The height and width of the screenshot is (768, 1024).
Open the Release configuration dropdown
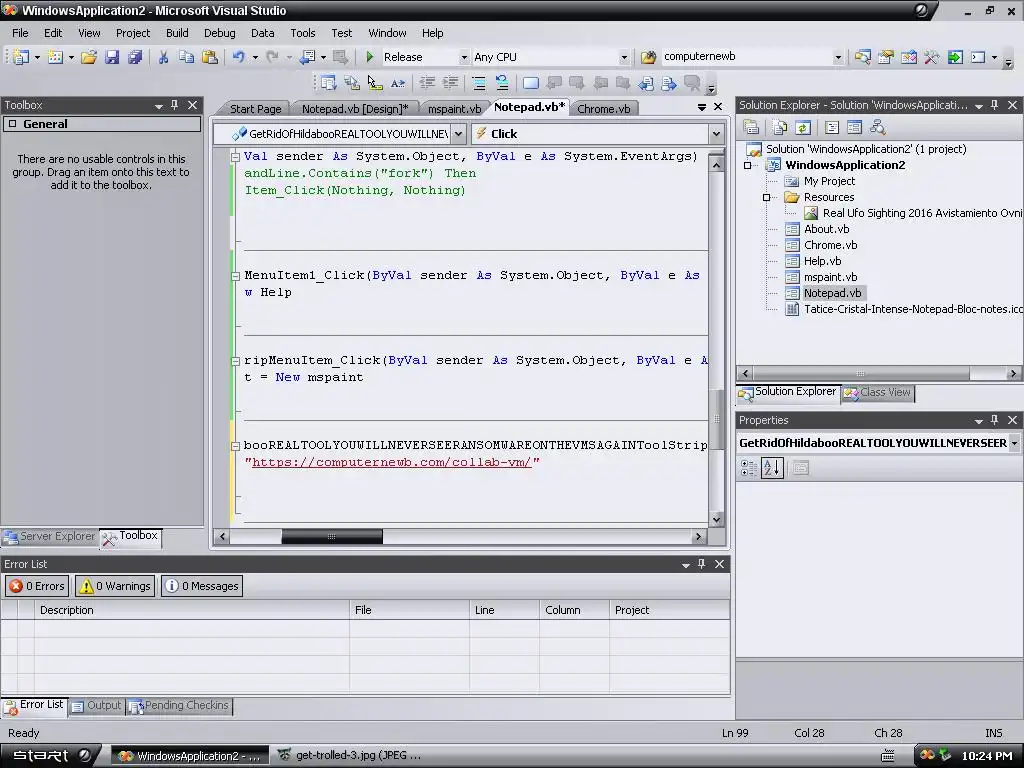pyautogui.click(x=464, y=57)
